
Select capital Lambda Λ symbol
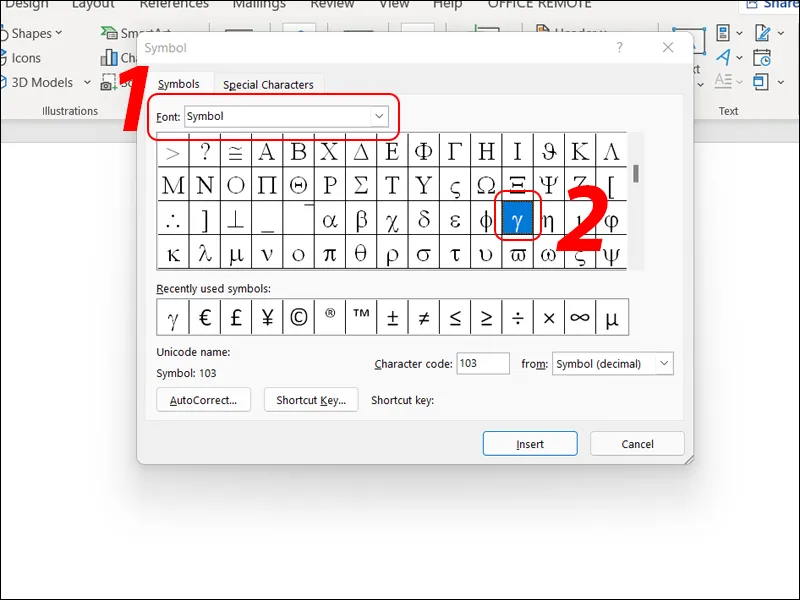(611, 152)
